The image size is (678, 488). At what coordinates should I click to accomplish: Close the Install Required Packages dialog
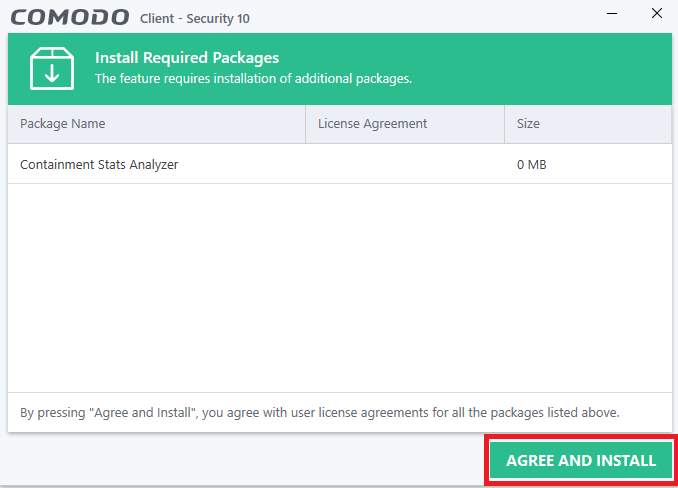coord(657,13)
